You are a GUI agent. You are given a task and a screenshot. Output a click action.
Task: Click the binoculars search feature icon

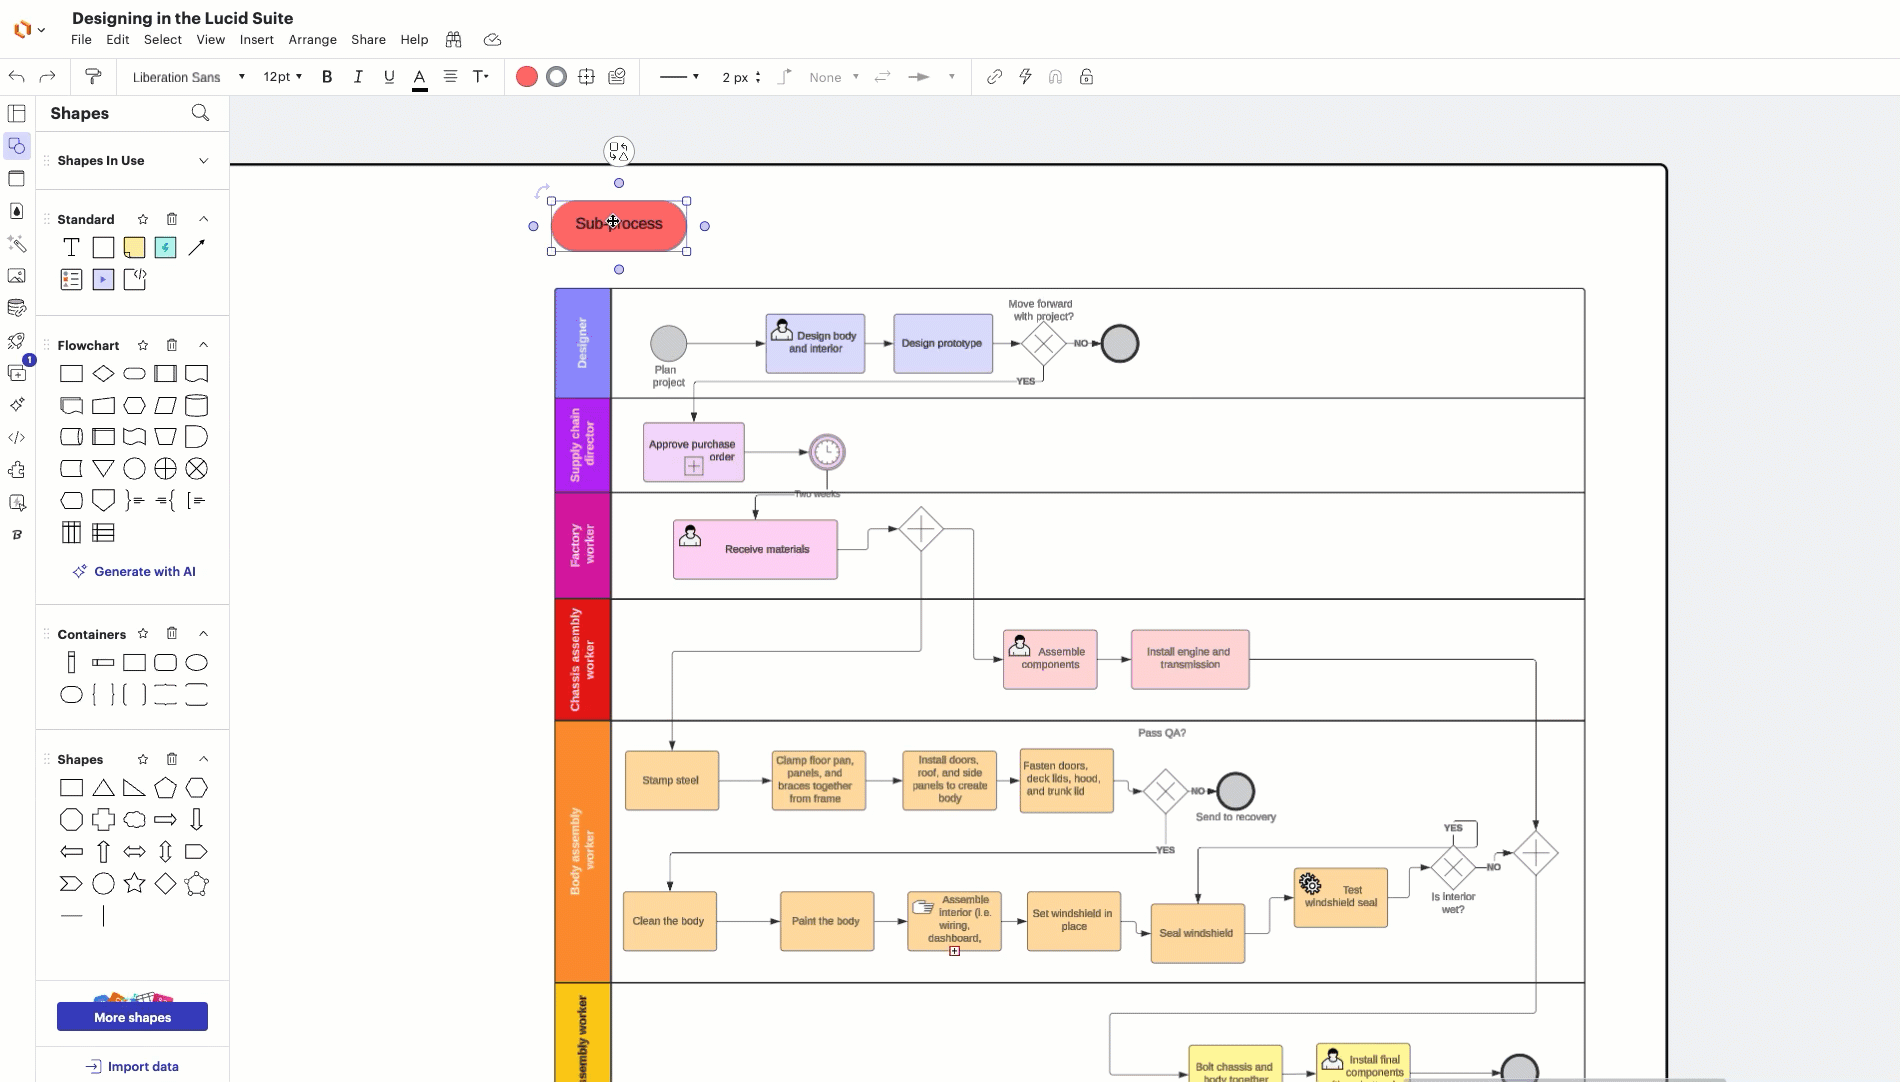click(x=454, y=40)
